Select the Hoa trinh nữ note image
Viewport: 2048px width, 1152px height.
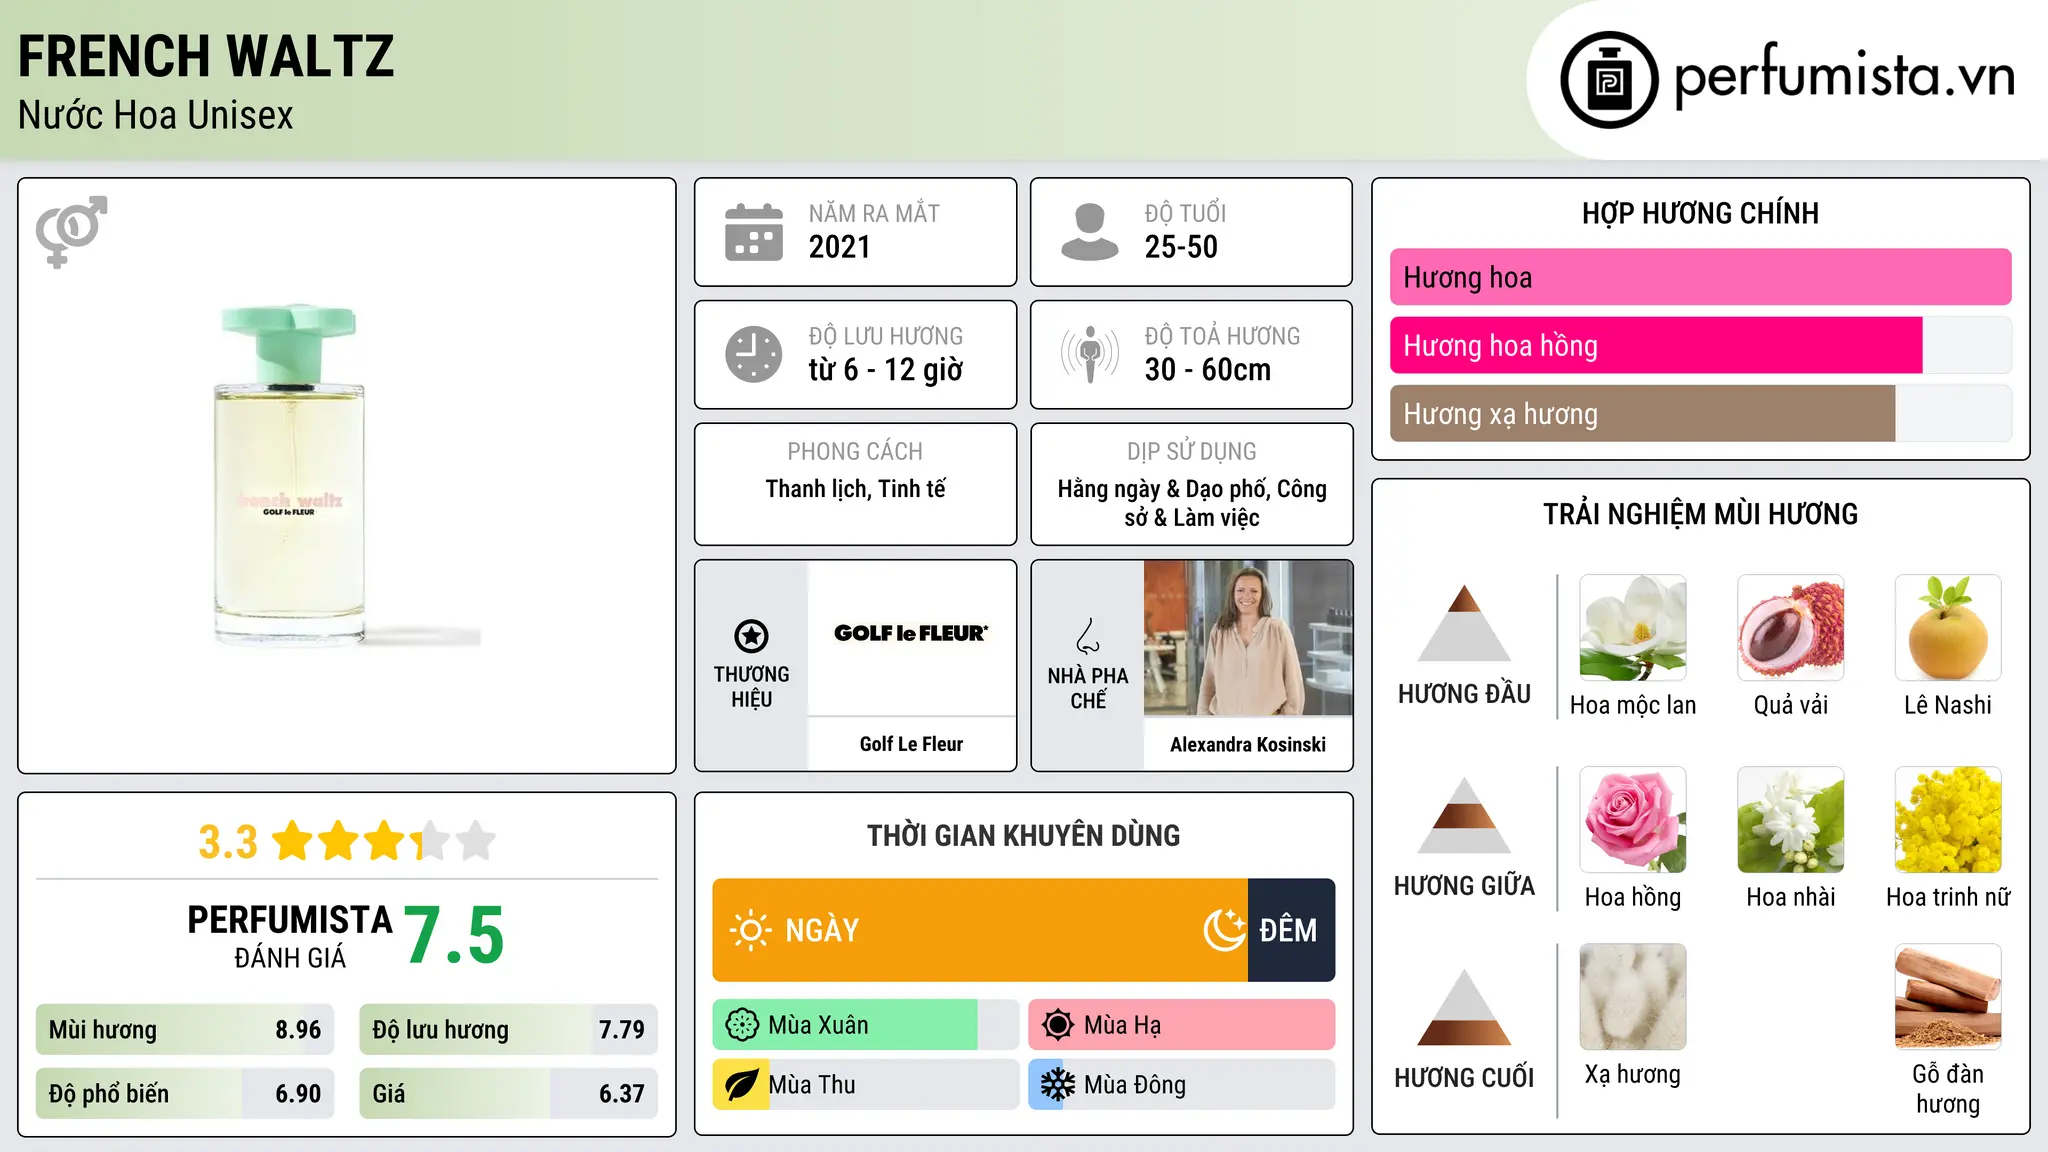[1948, 820]
